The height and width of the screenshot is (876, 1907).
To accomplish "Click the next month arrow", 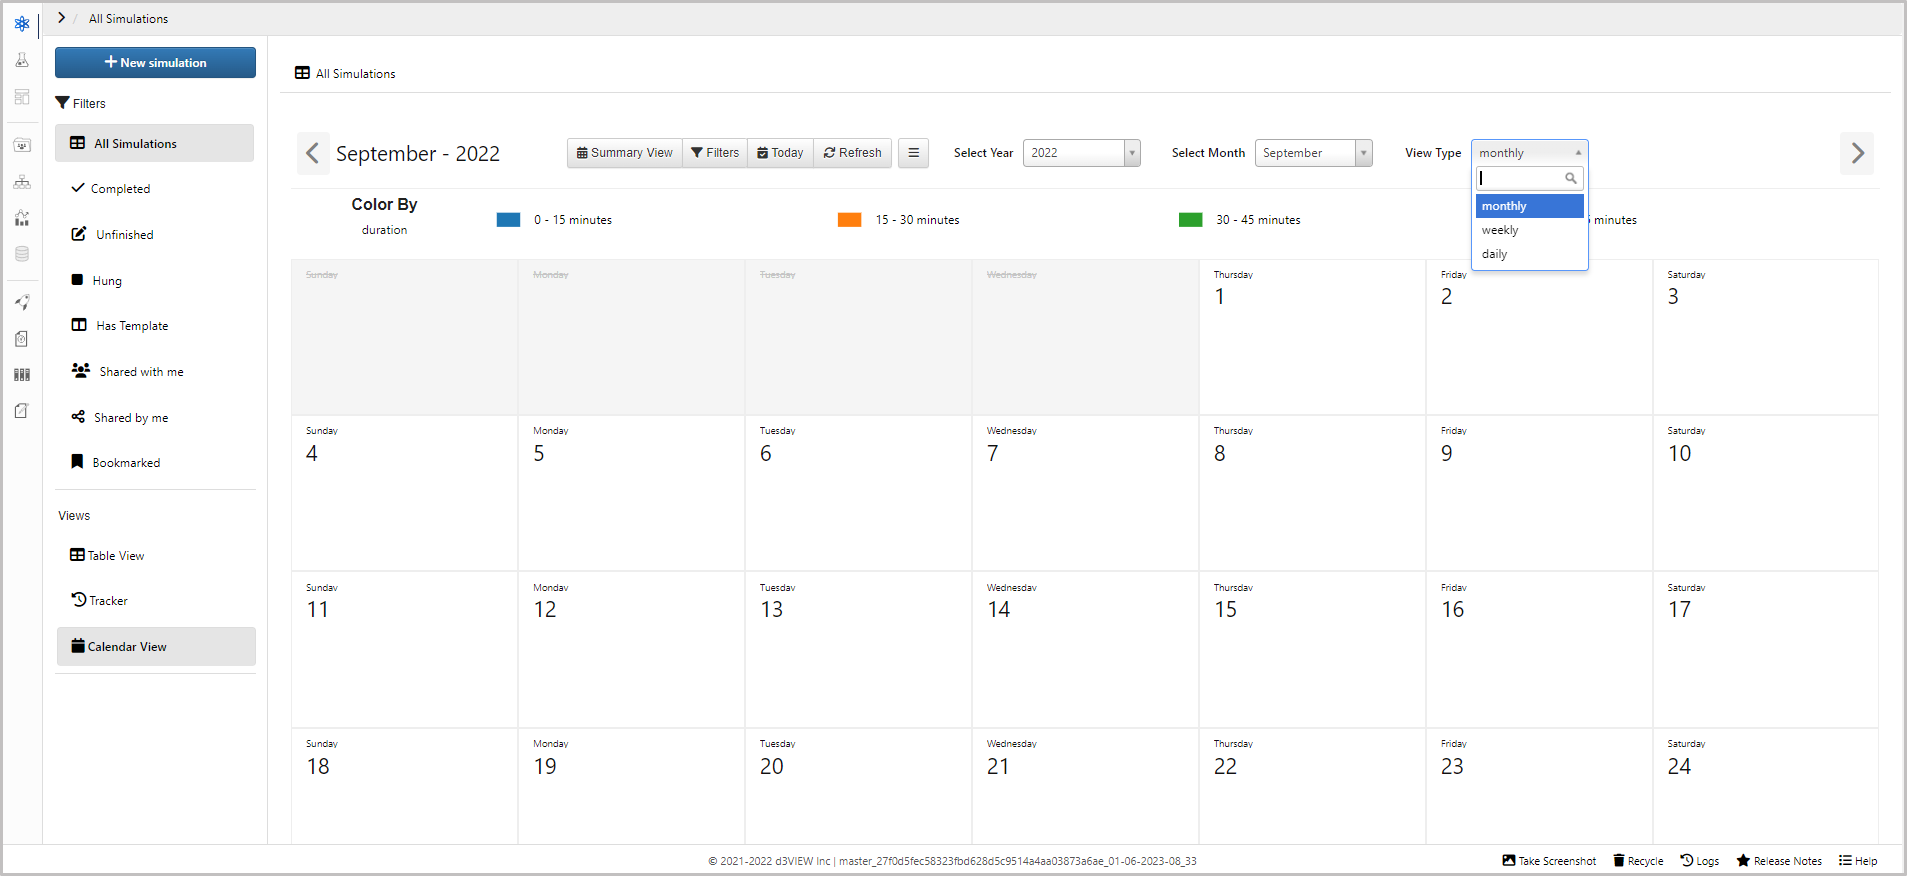I will point(1856,153).
